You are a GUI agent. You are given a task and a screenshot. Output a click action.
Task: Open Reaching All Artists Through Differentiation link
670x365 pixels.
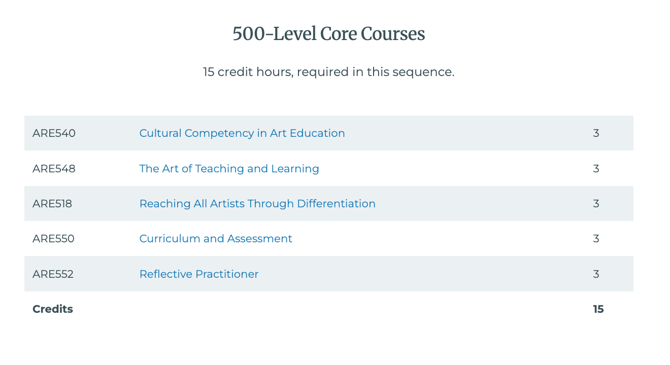[257, 204]
